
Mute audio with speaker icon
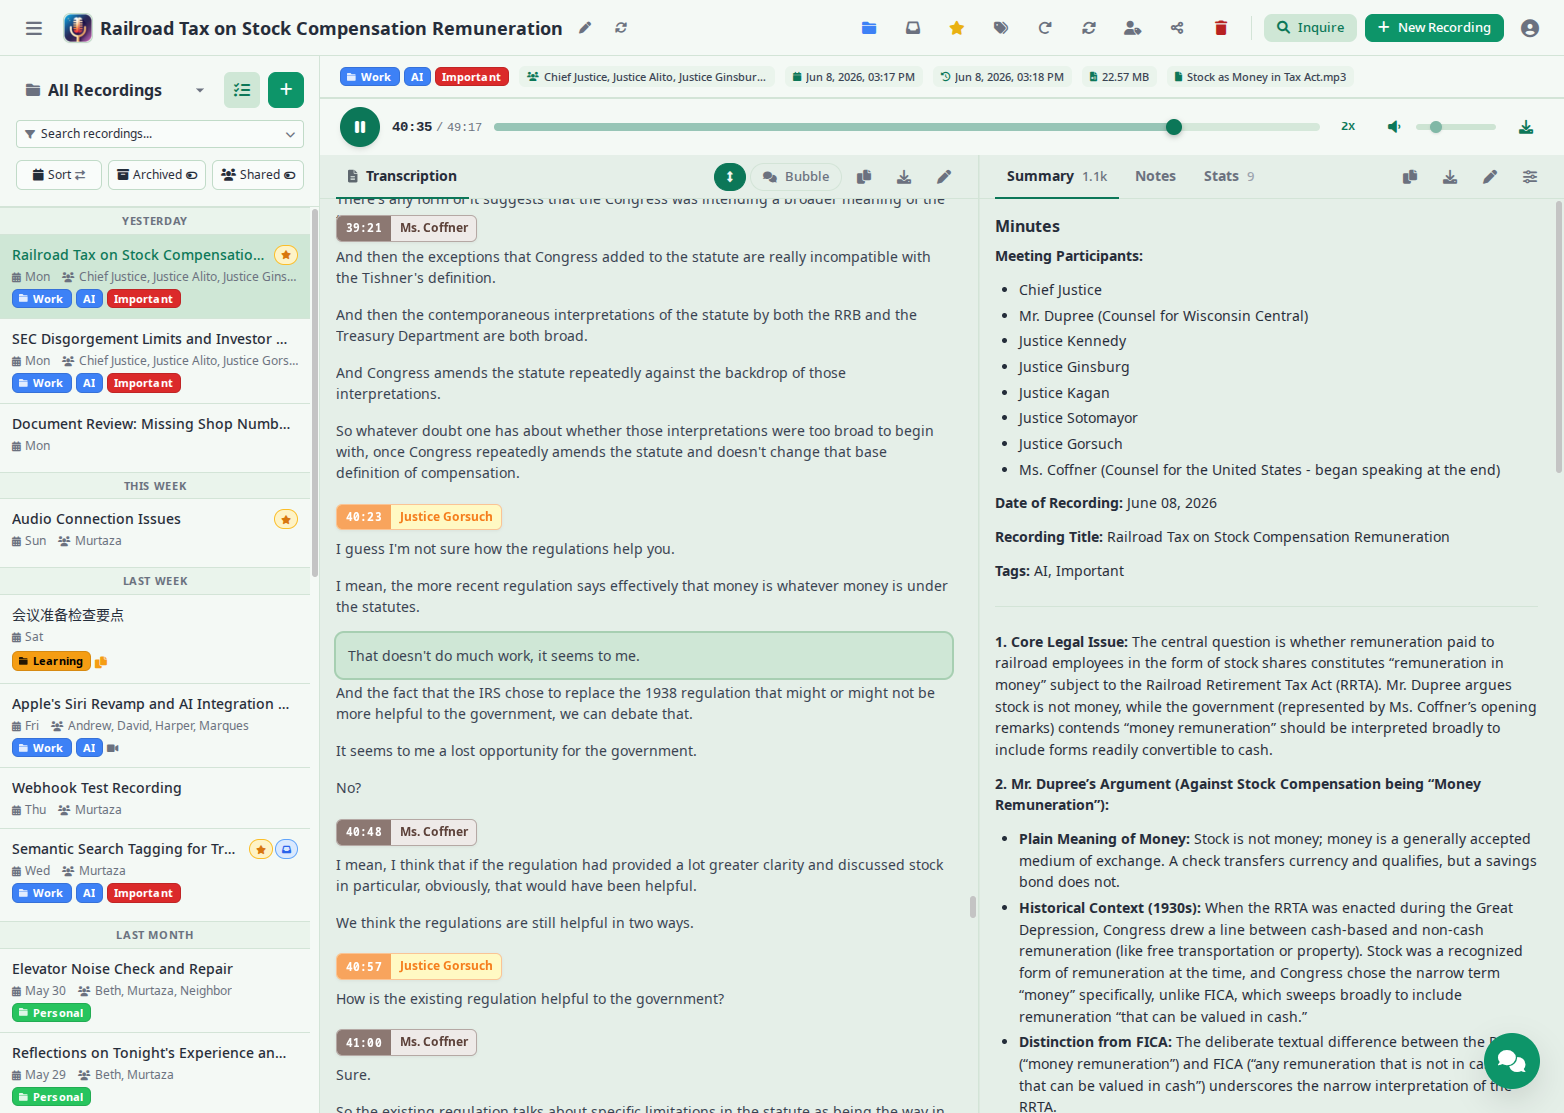1394,127
